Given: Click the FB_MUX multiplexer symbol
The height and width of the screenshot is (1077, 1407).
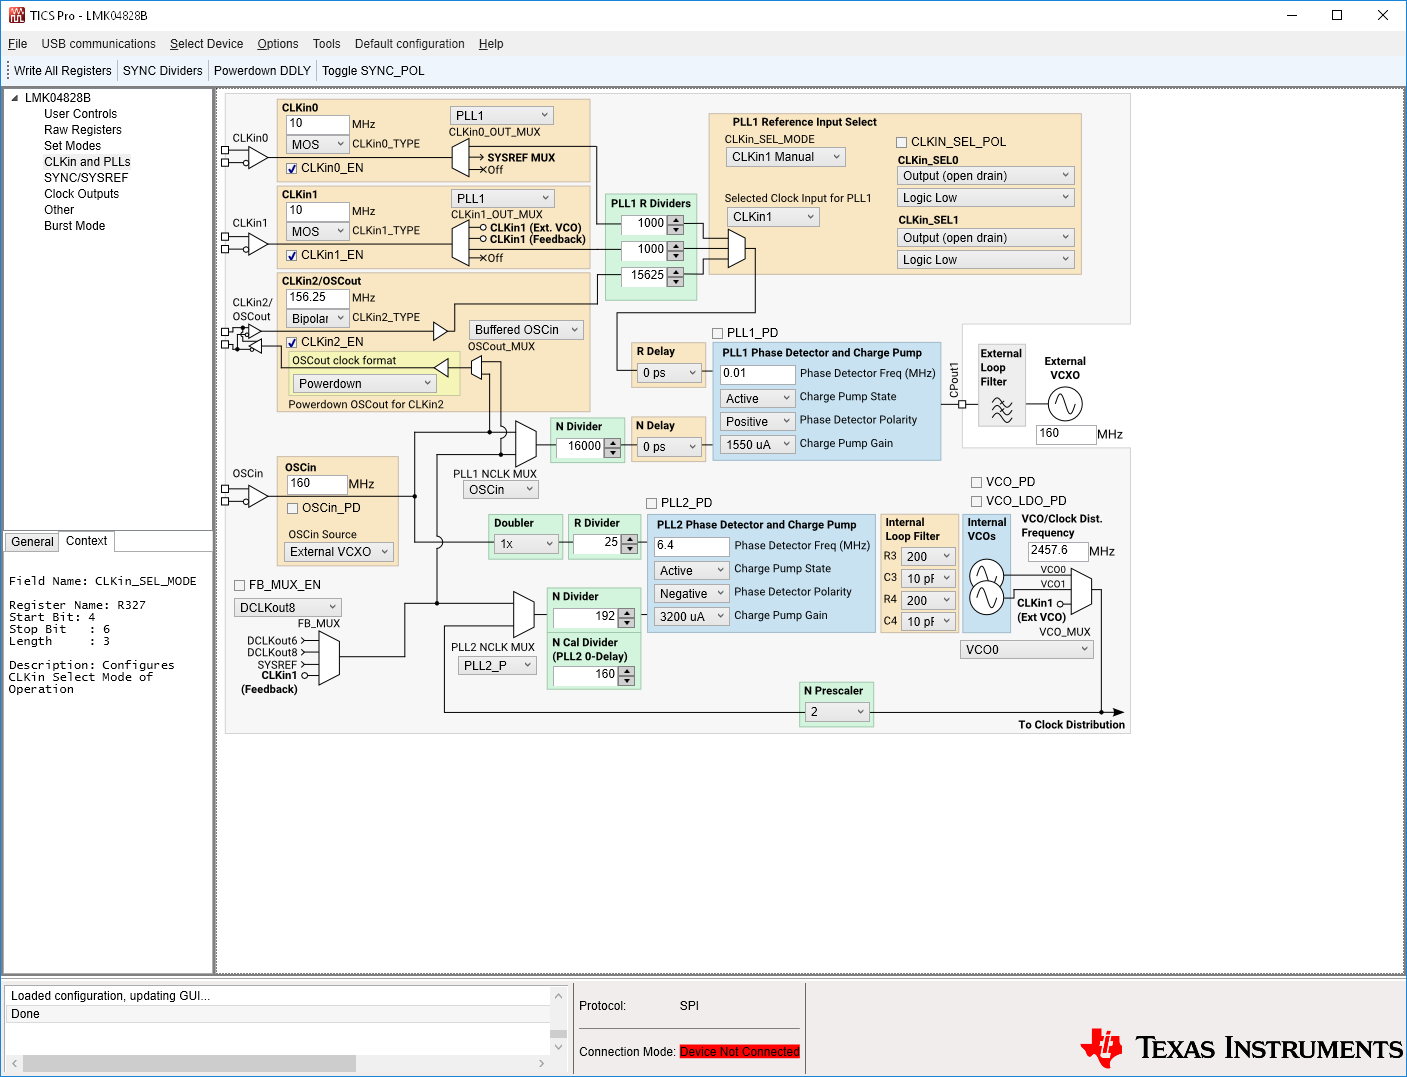Looking at the screenshot, I should click(329, 658).
